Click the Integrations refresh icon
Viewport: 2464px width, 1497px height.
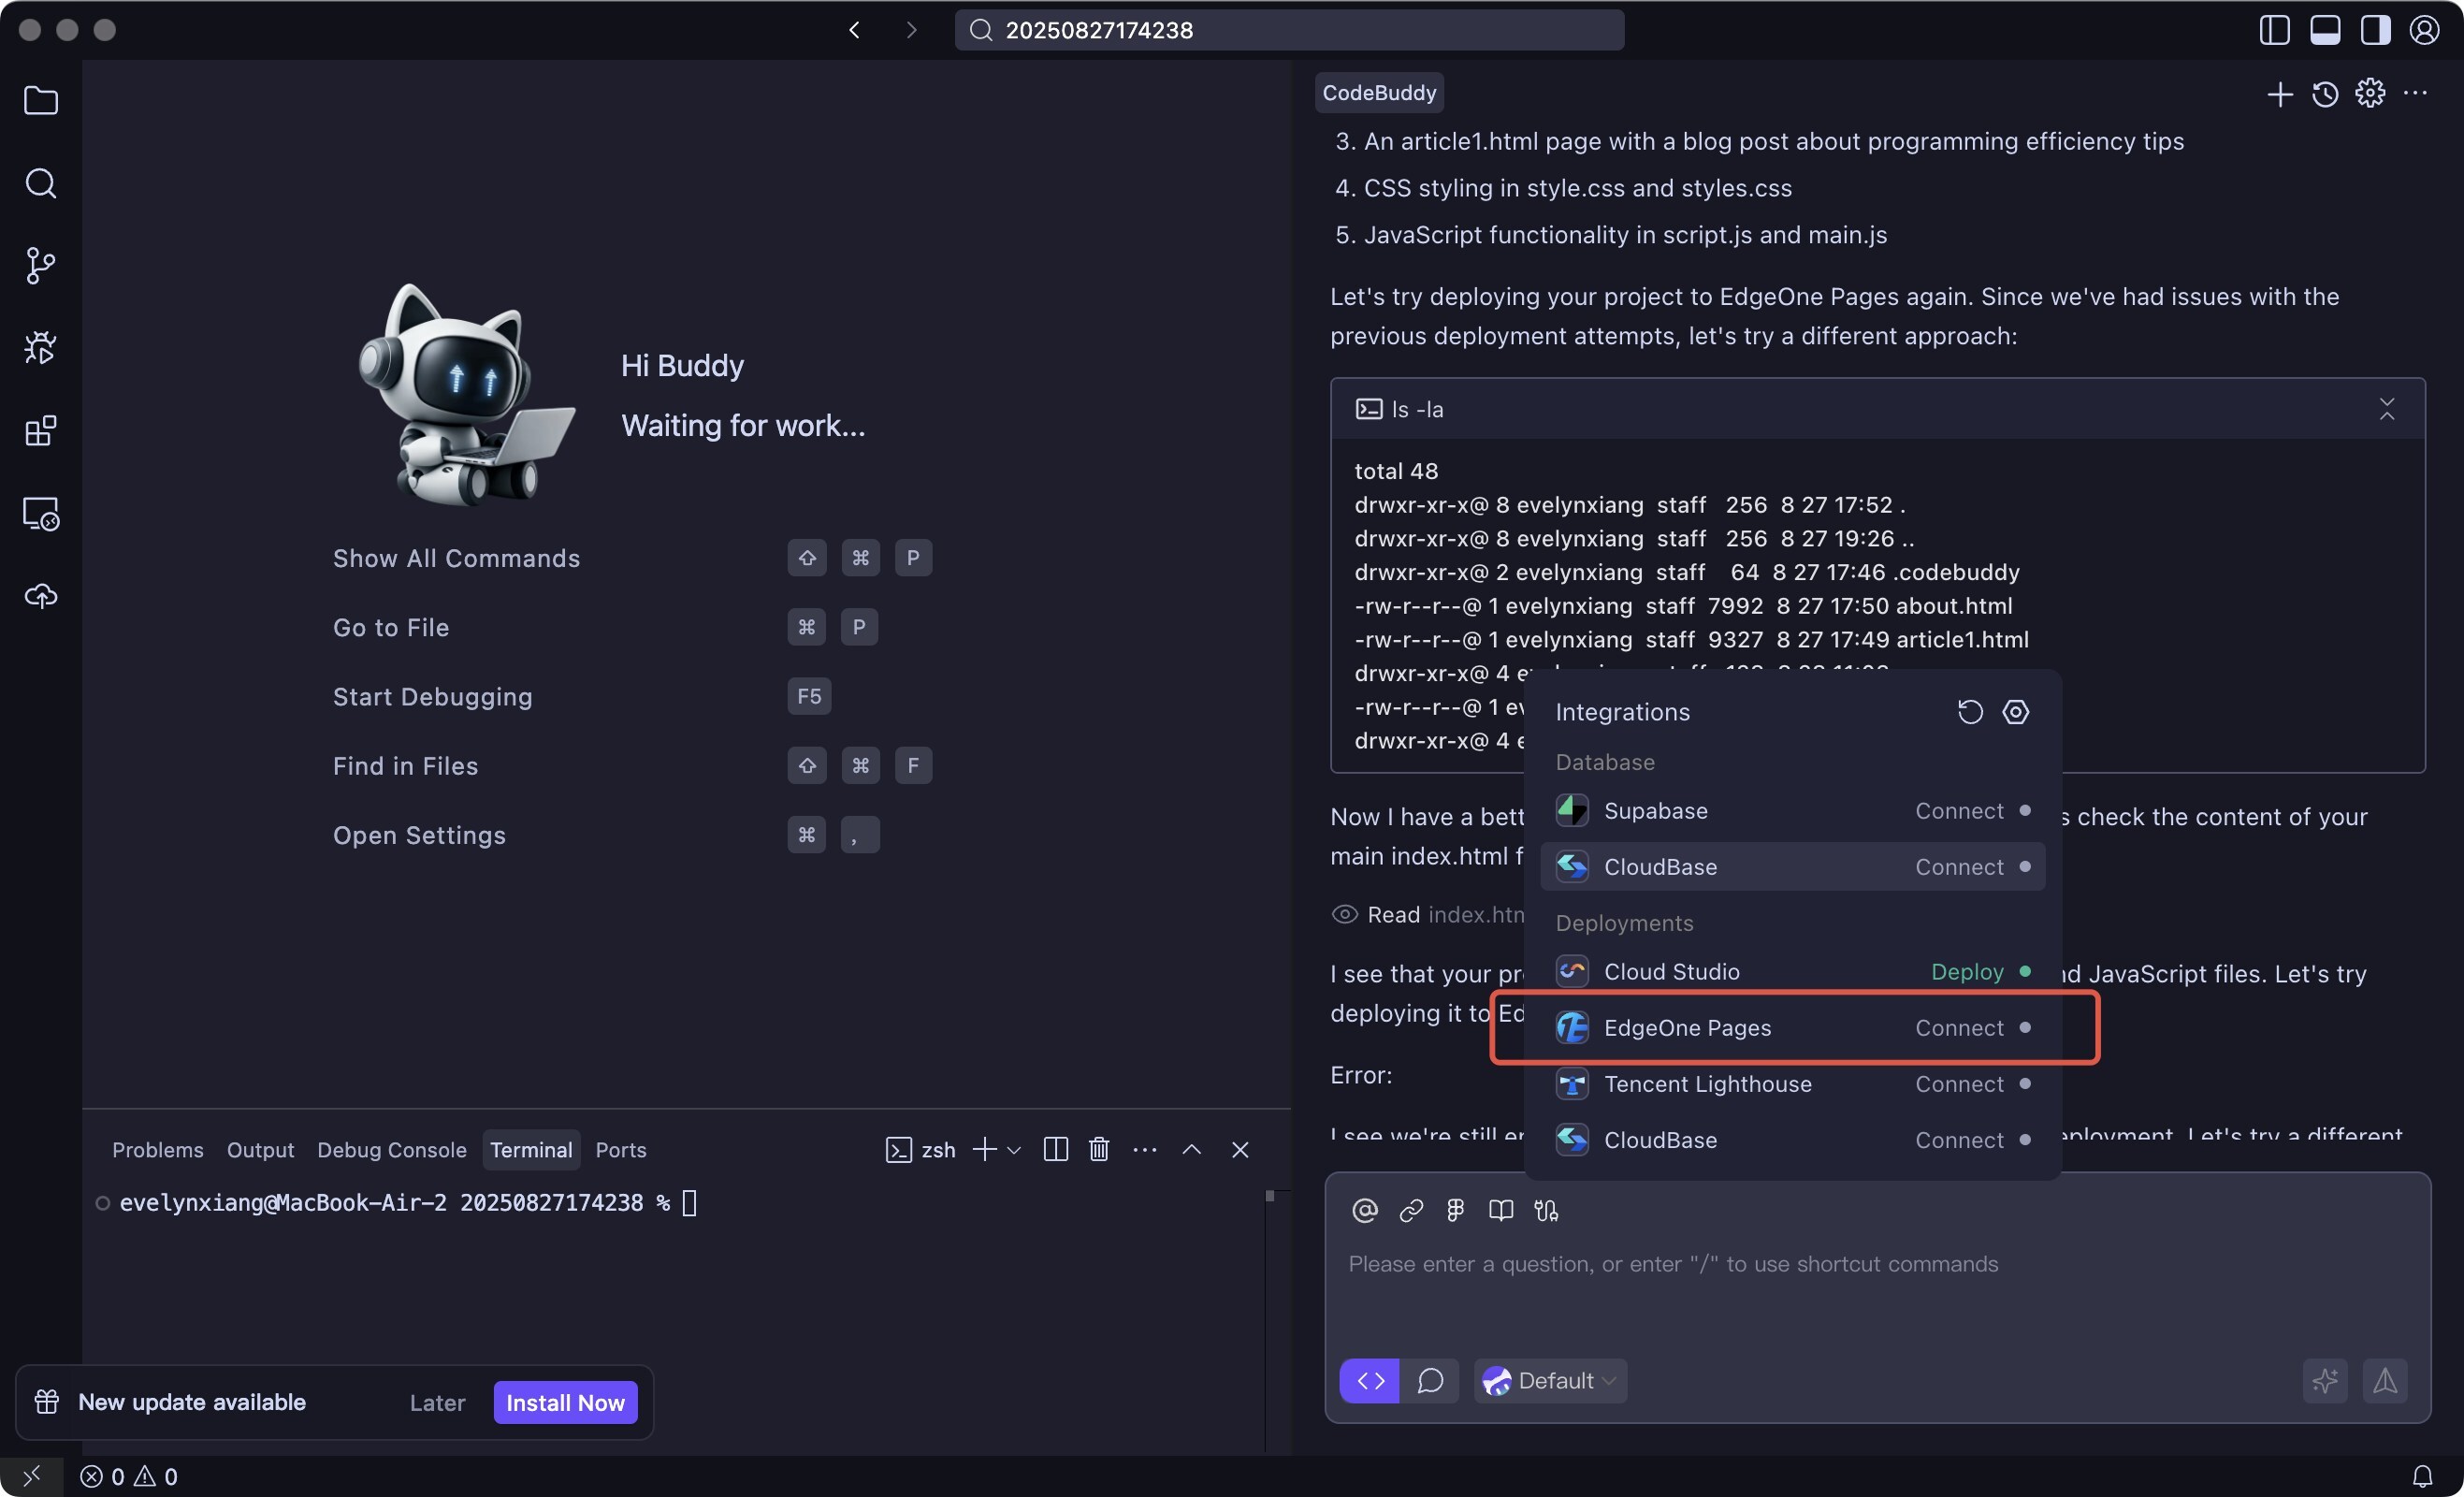[x=1969, y=712]
